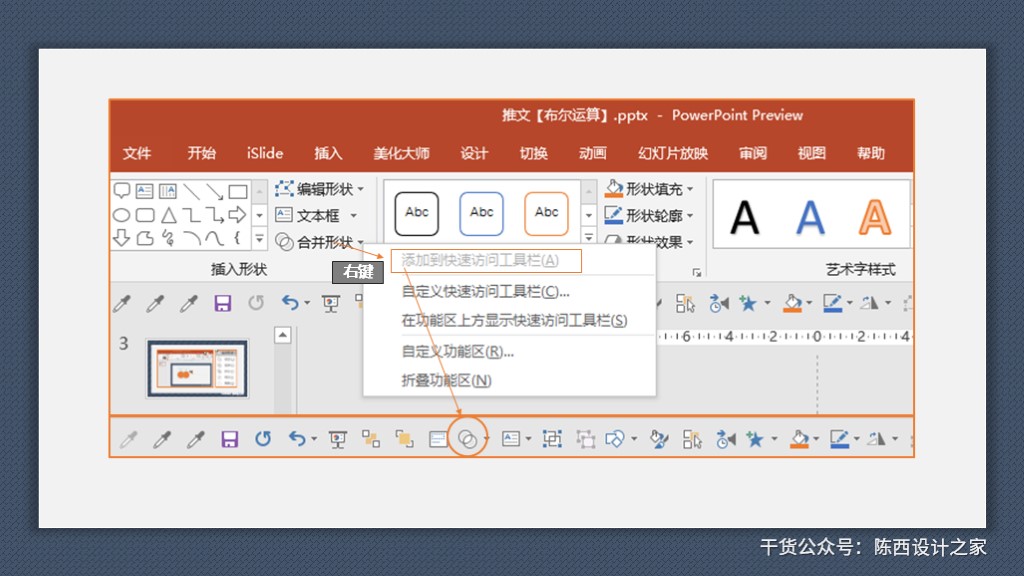Expand the shapes gallery more arrow
This screenshot has height=576, width=1024.
pos(259,238)
